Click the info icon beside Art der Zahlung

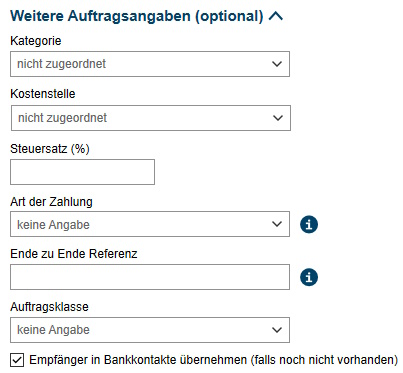tap(309, 224)
